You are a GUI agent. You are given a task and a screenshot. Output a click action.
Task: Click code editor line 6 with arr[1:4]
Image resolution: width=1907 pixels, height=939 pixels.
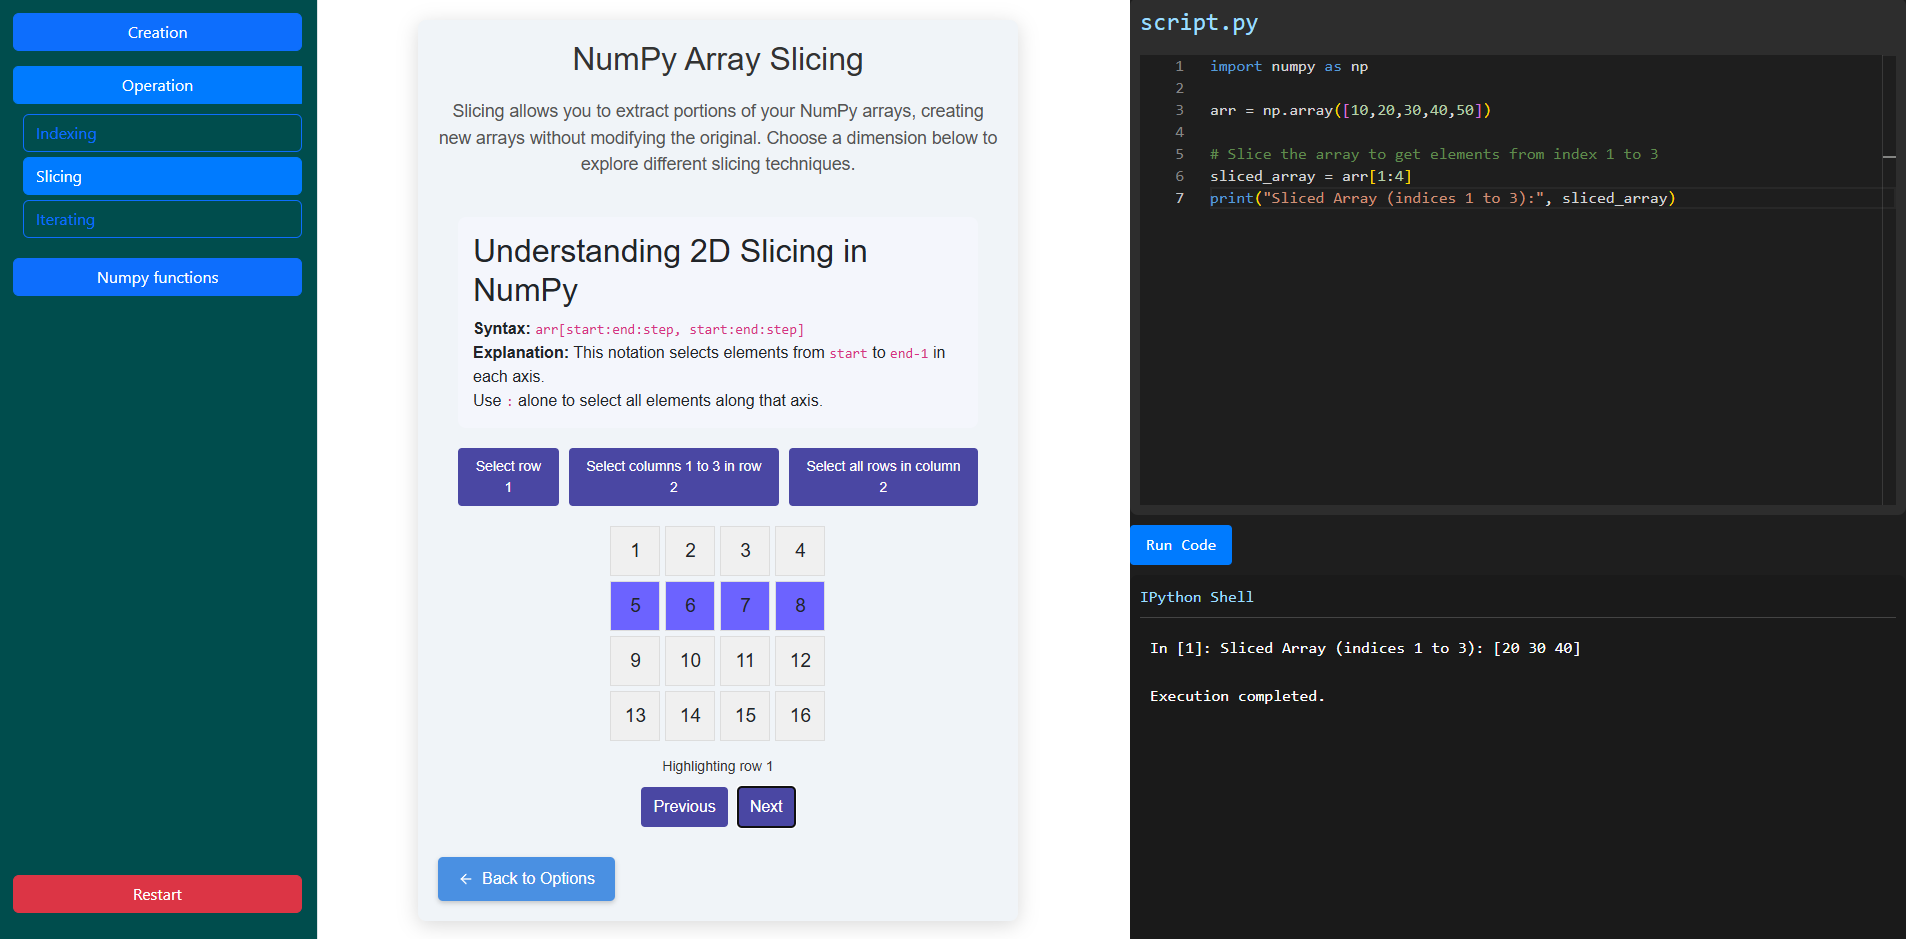pos(1310,176)
